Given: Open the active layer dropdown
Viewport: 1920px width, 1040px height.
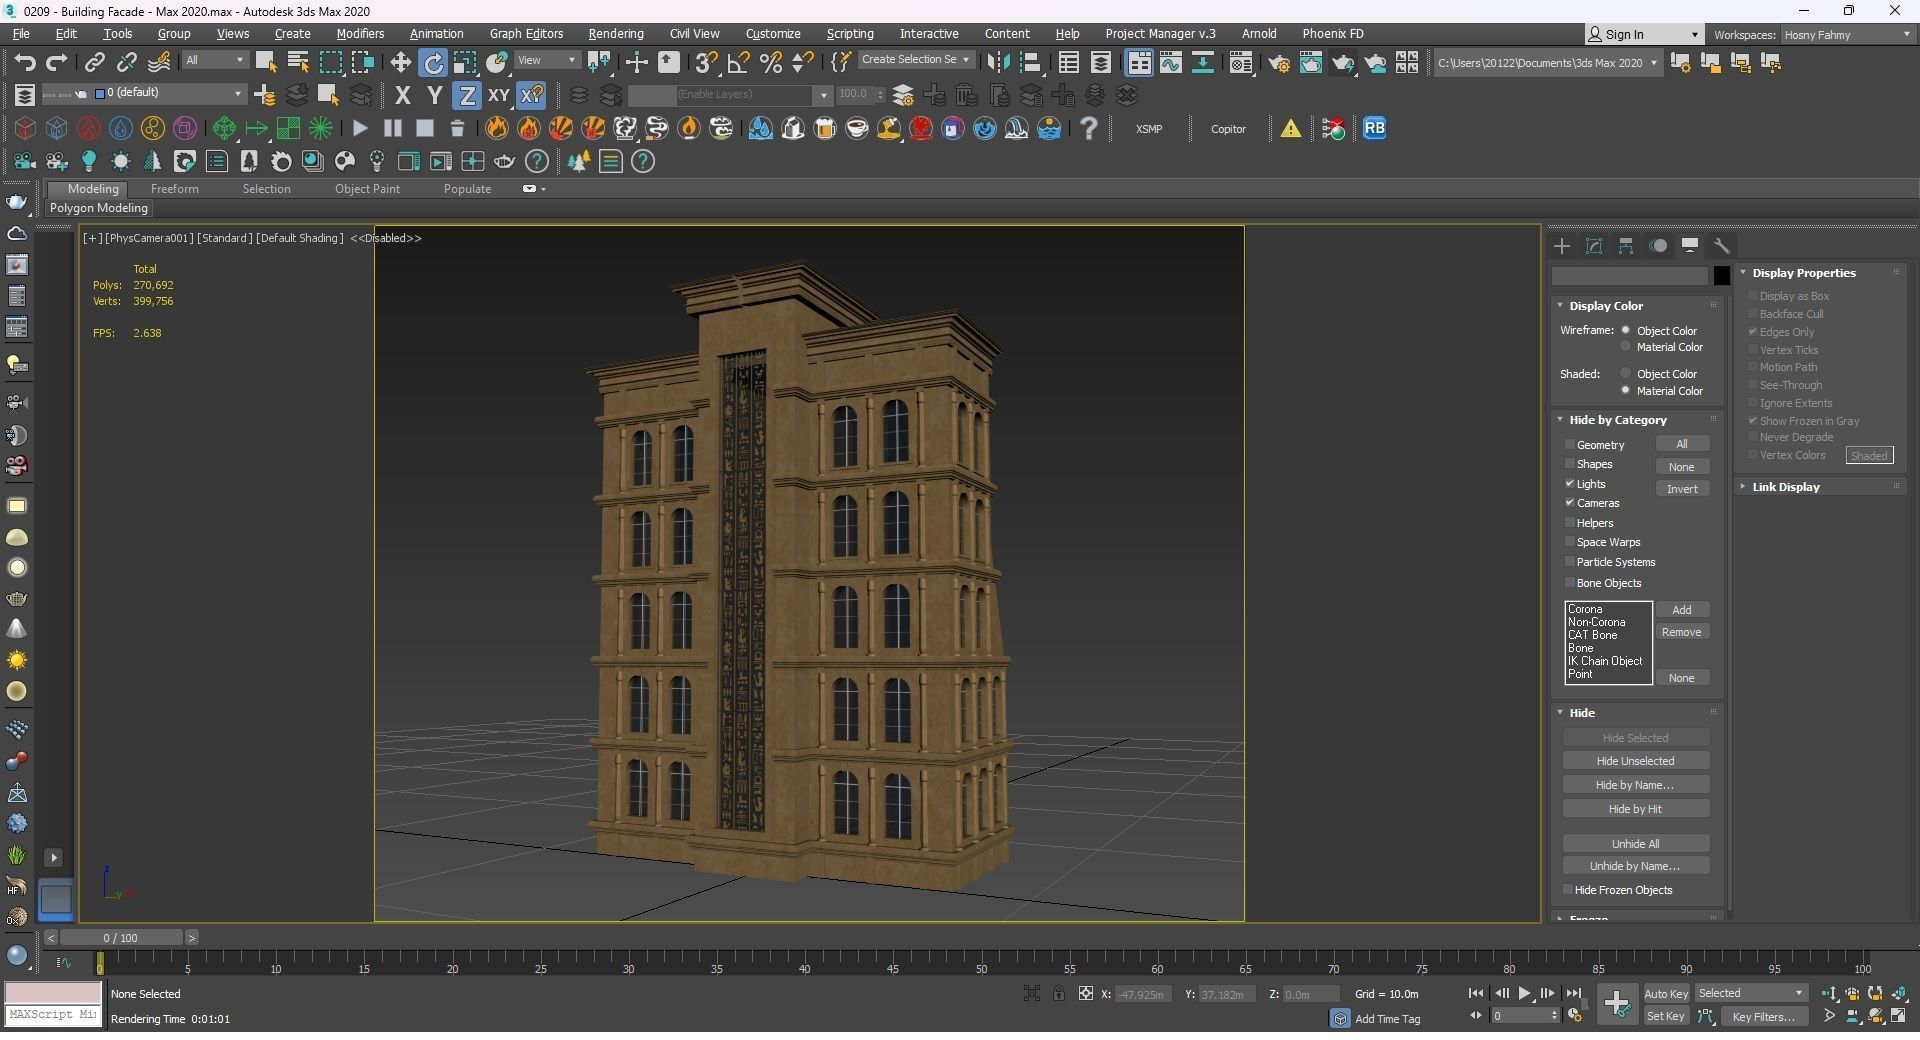Looking at the screenshot, I should (237, 93).
